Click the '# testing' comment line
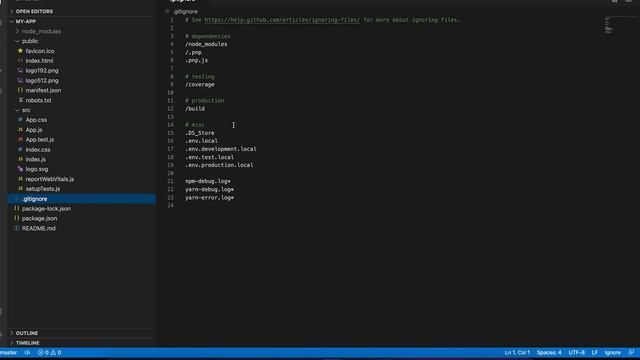This screenshot has width=640, height=360. click(200, 76)
